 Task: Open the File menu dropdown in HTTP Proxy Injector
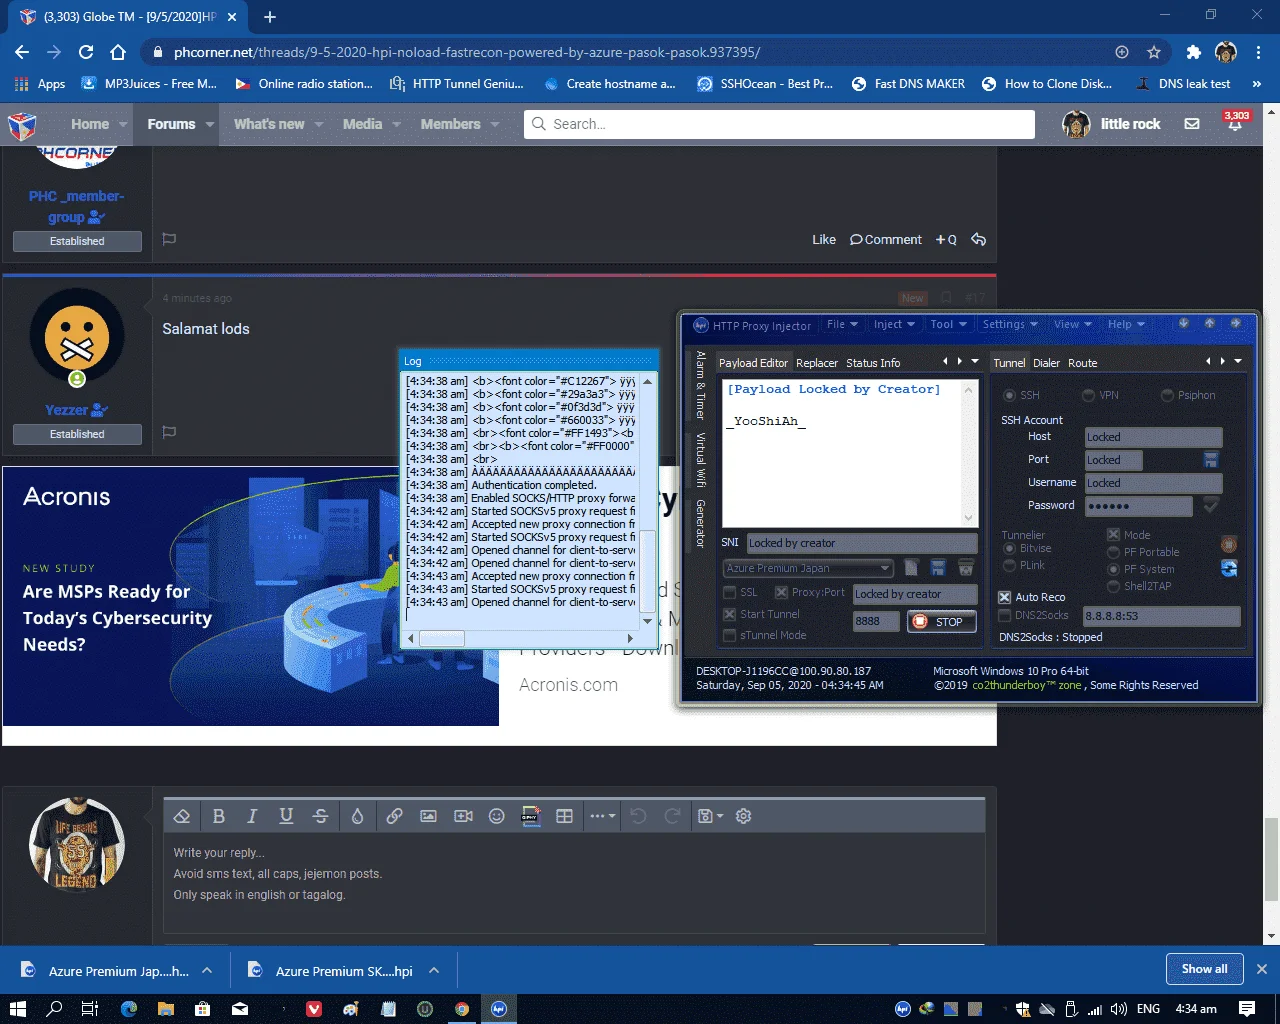tap(842, 324)
